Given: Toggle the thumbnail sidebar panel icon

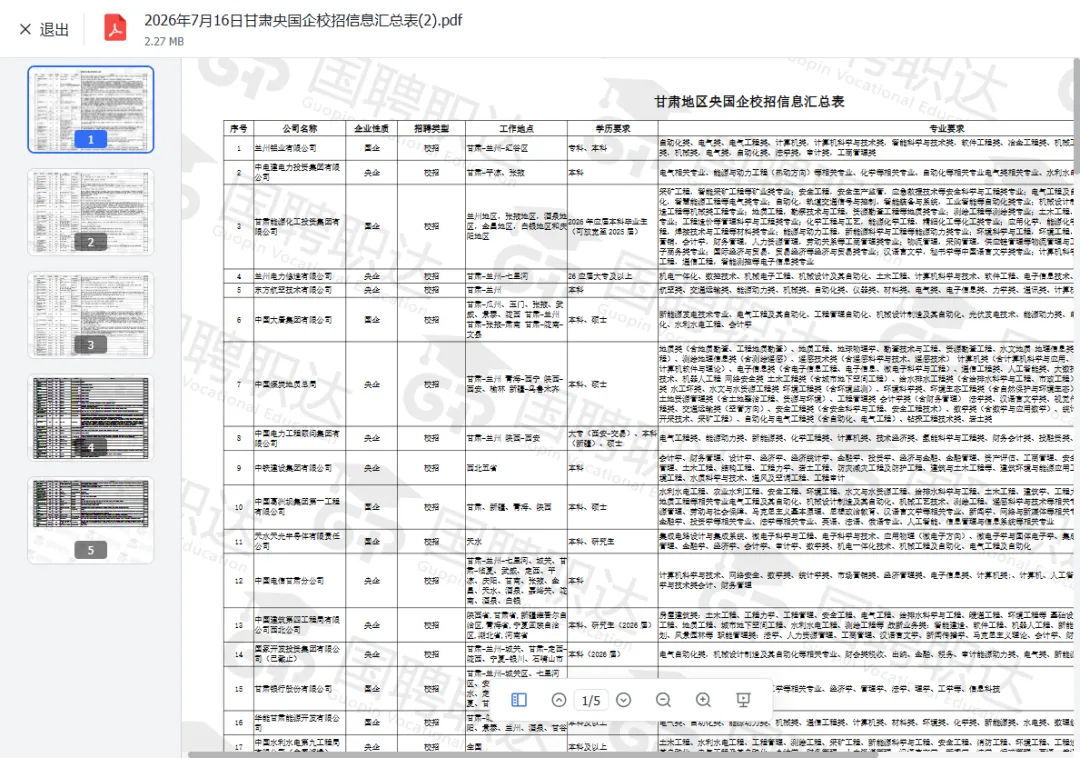Looking at the screenshot, I should [x=519, y=699].
